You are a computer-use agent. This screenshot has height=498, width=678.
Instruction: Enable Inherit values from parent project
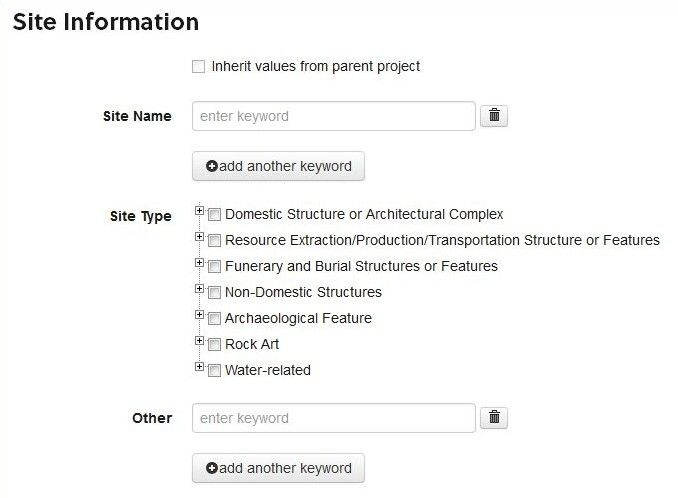(198, 67)
